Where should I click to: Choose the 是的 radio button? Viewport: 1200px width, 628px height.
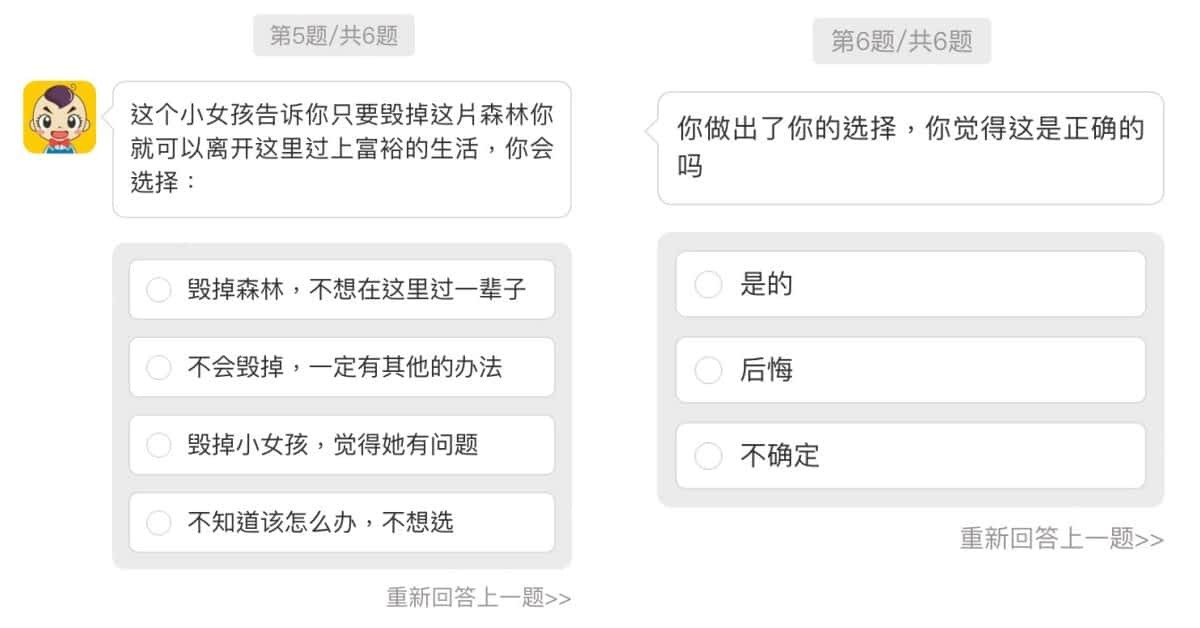coord(708,284)
